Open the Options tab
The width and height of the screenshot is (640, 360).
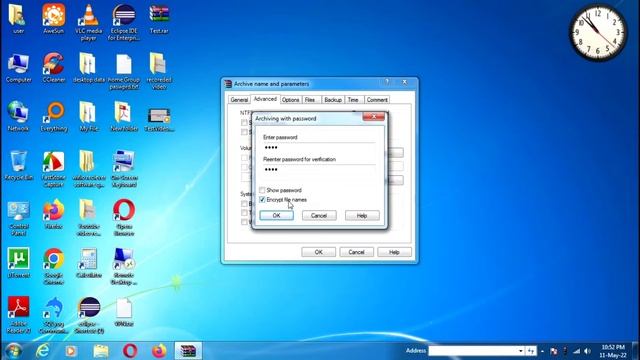290,100
